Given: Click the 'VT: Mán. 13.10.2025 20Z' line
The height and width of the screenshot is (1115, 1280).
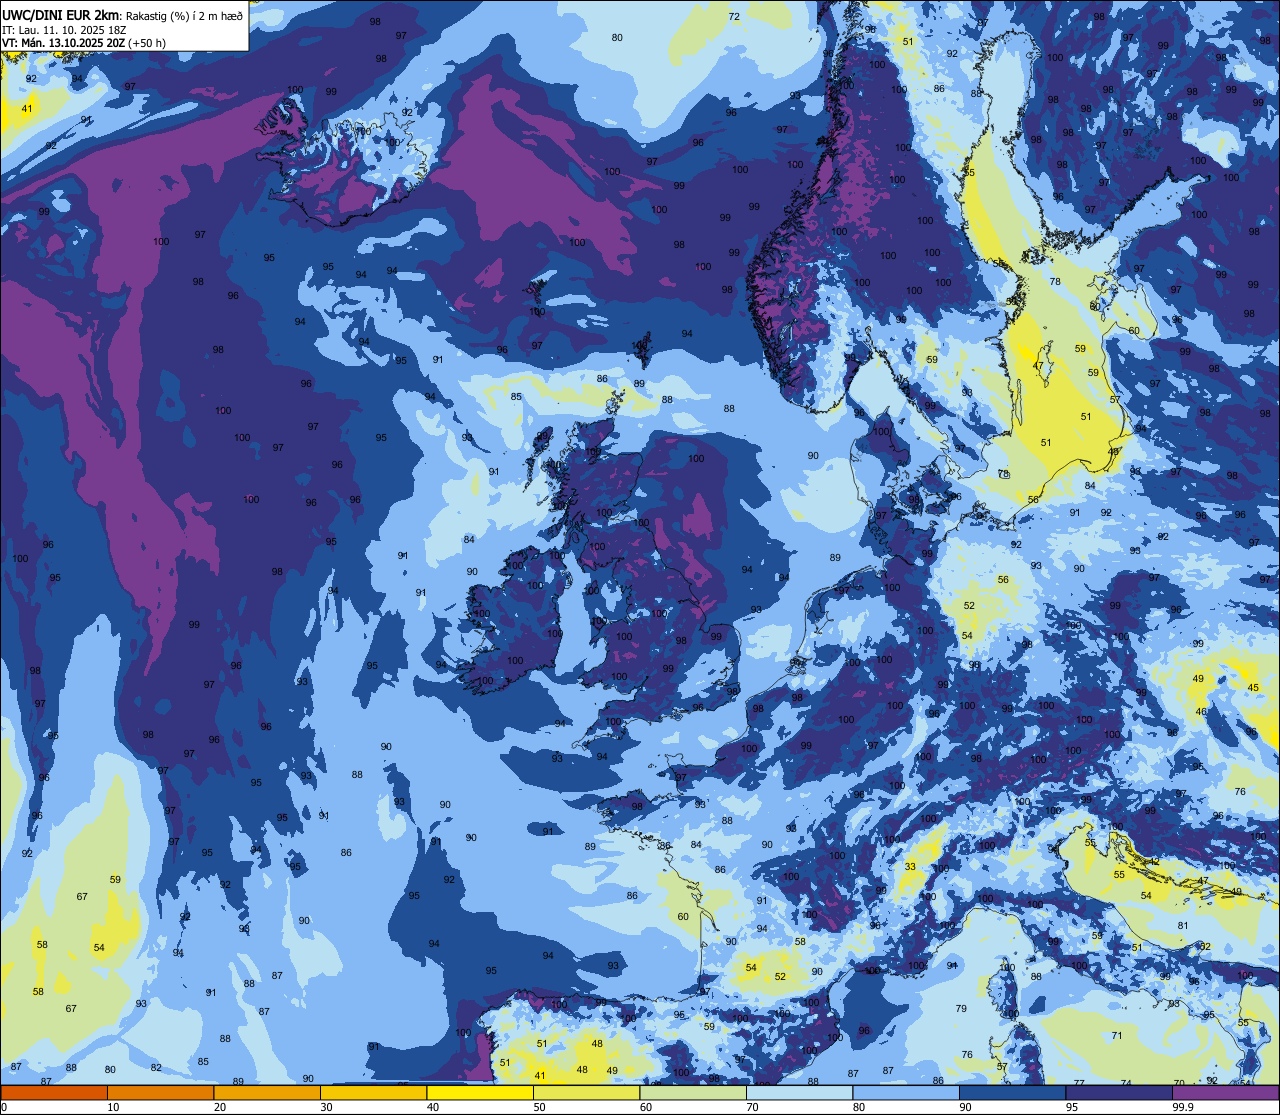Looking at the screenshot, I should 62,43.
